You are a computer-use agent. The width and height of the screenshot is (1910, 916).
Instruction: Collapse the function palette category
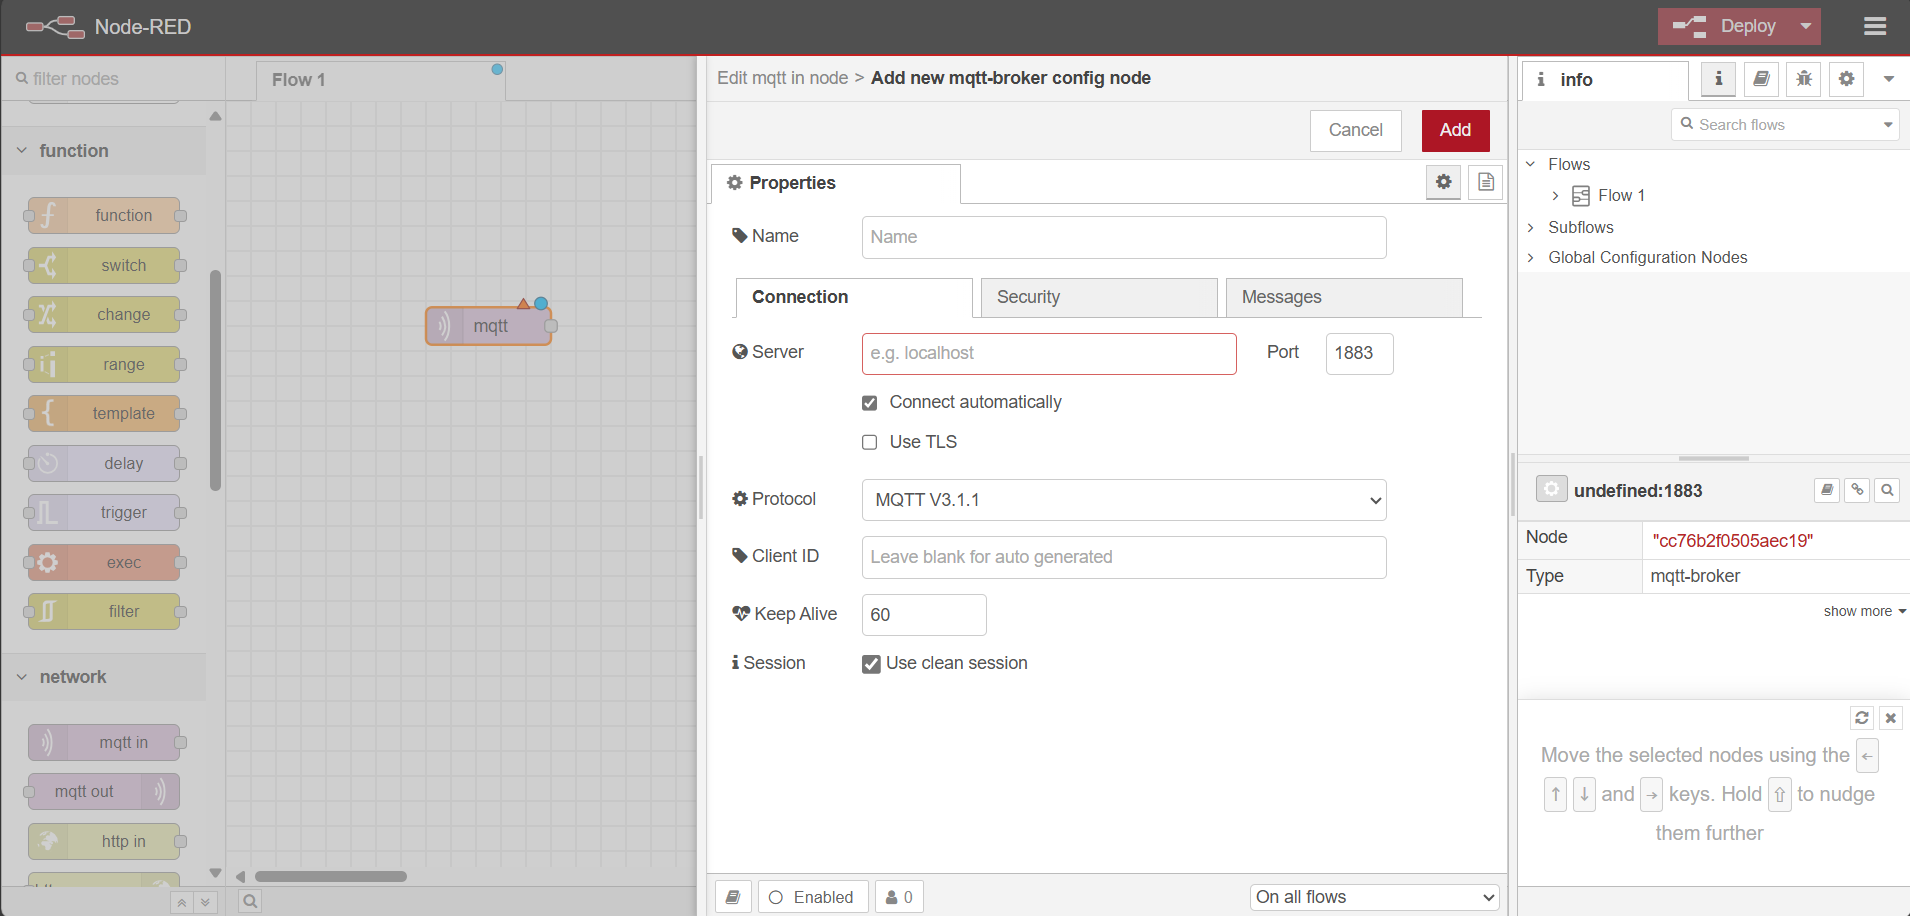click(104, 151)
